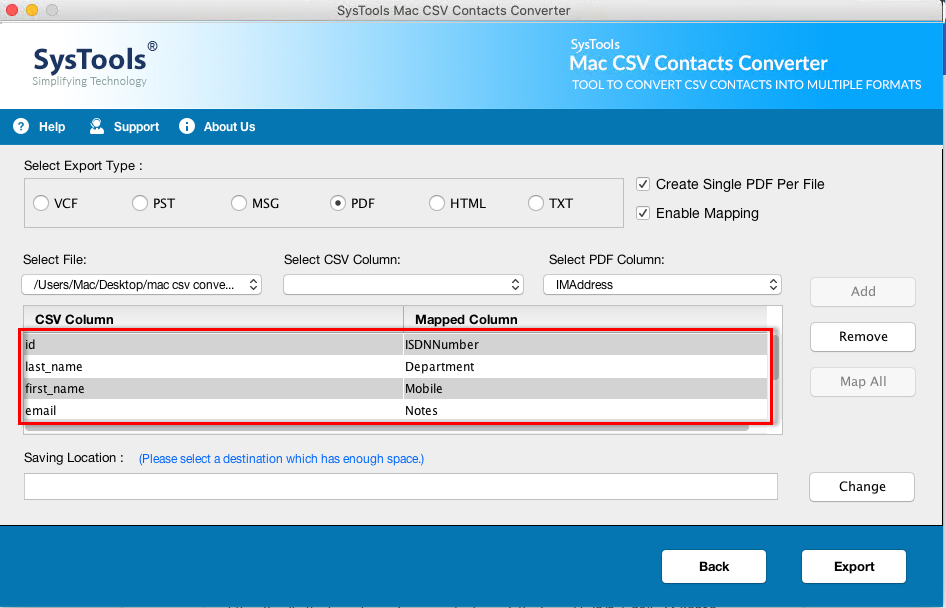Click the Add button

(863, 292)
